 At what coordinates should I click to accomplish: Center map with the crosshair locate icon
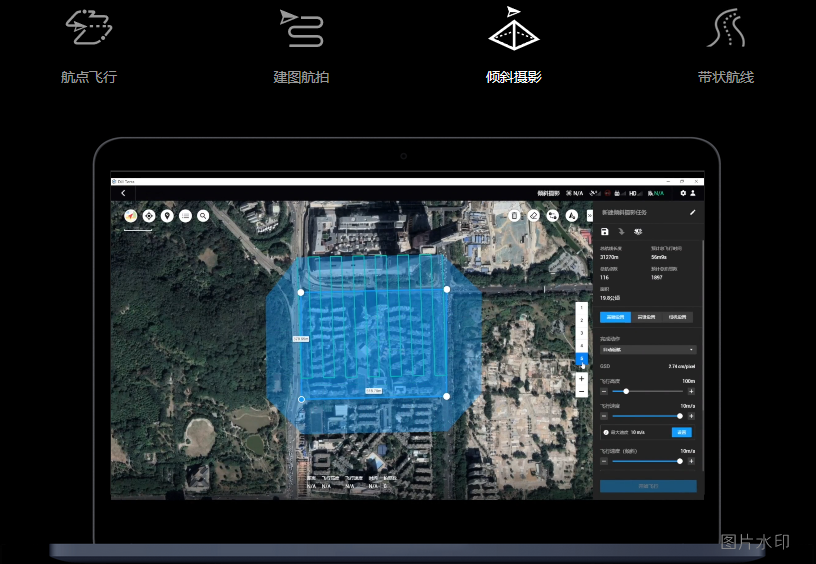149,215
